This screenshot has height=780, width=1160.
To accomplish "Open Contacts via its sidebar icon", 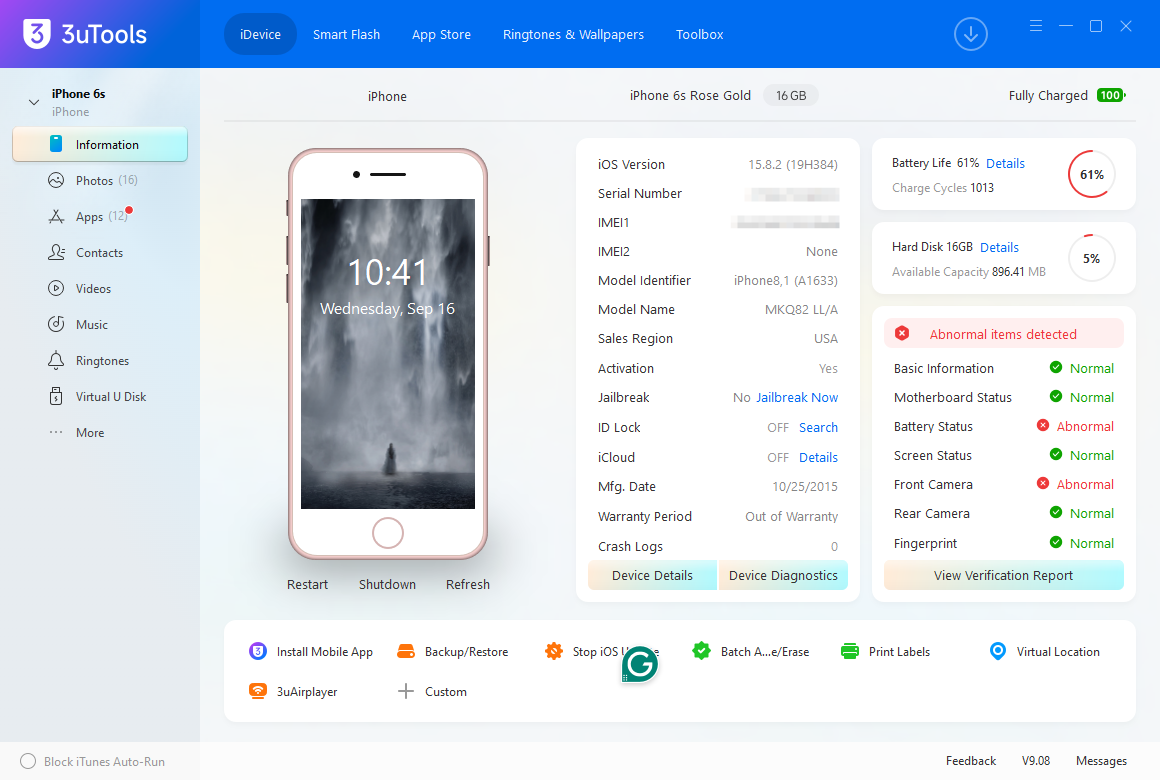I will coord(56,252).
